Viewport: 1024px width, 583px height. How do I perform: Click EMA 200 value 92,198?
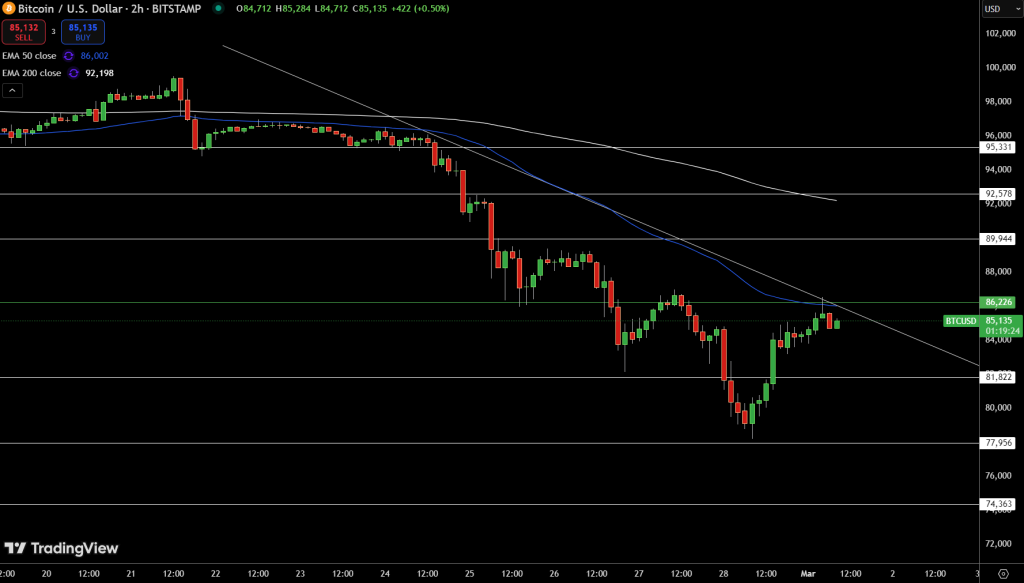(99, 73)
